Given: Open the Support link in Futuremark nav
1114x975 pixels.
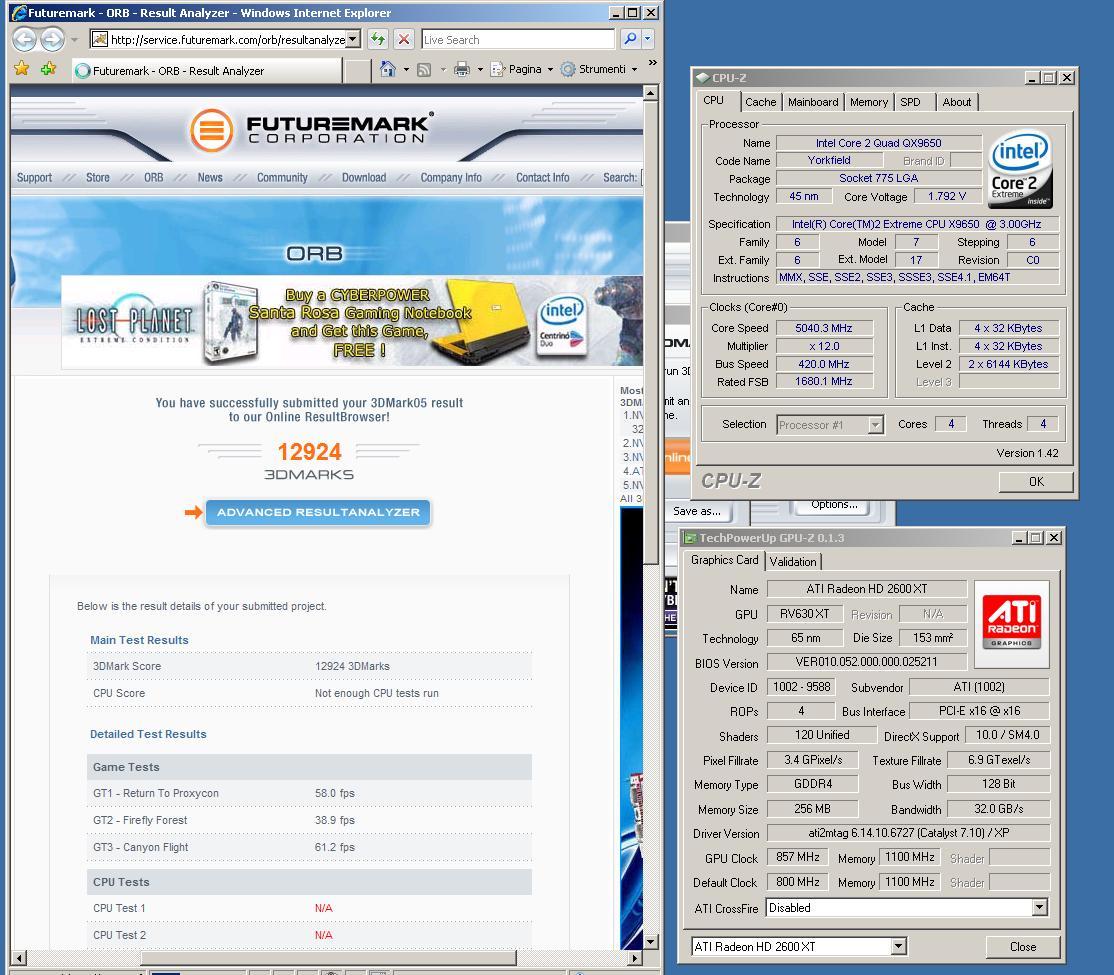Looking at the screenshot, I should 34,178.
